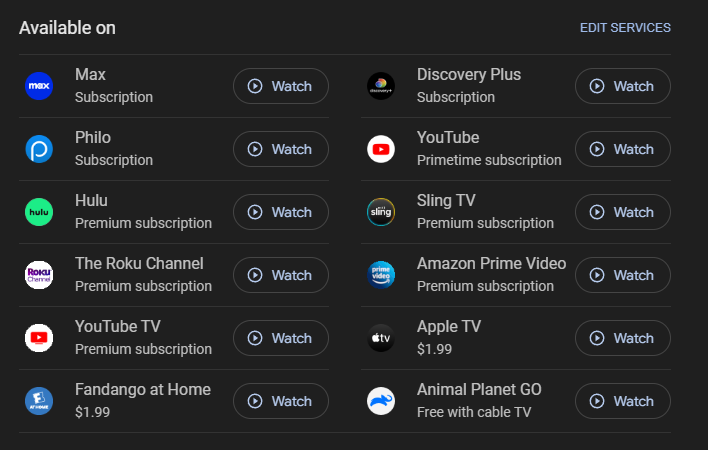The width and height of the screenshot is (708, 450).
Task: Watch on Philo subscription
Action: pyautogui.click(x=281, y=149)
